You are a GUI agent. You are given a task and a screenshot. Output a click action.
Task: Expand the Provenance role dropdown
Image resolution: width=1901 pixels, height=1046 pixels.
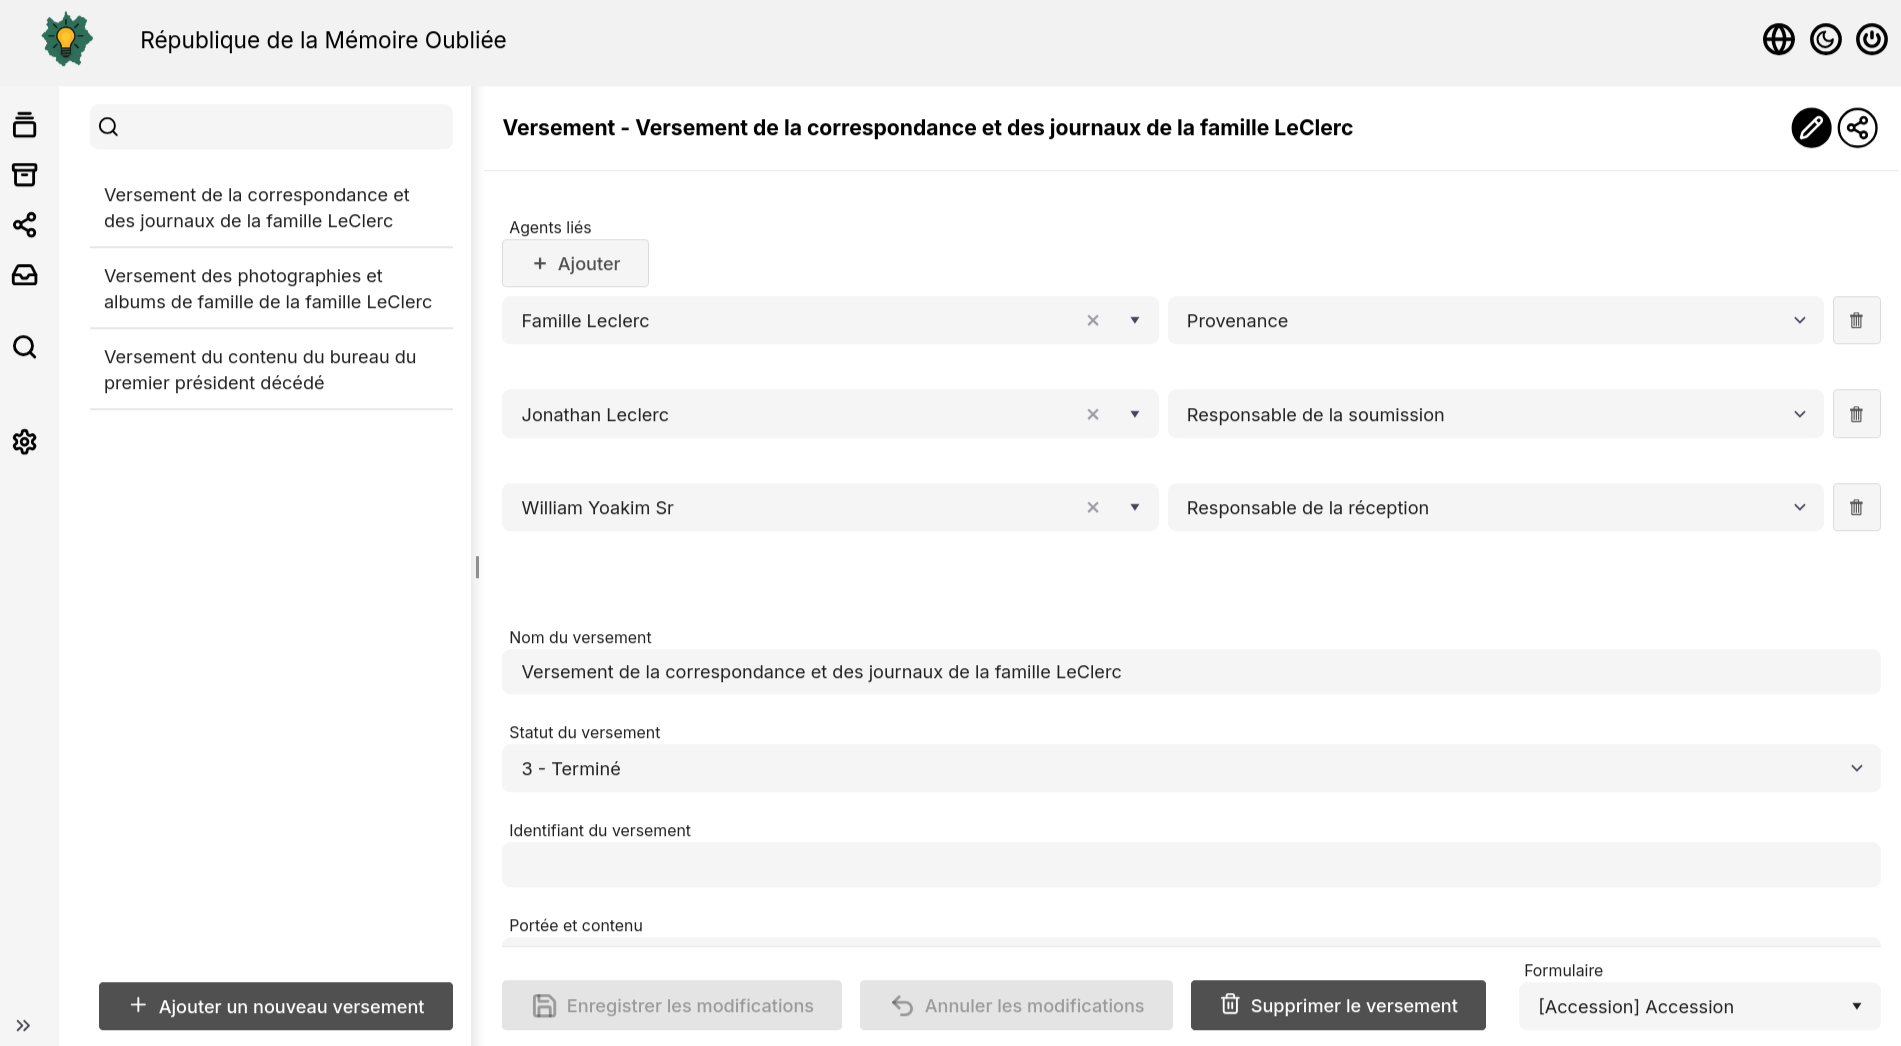coord(1799,320)
